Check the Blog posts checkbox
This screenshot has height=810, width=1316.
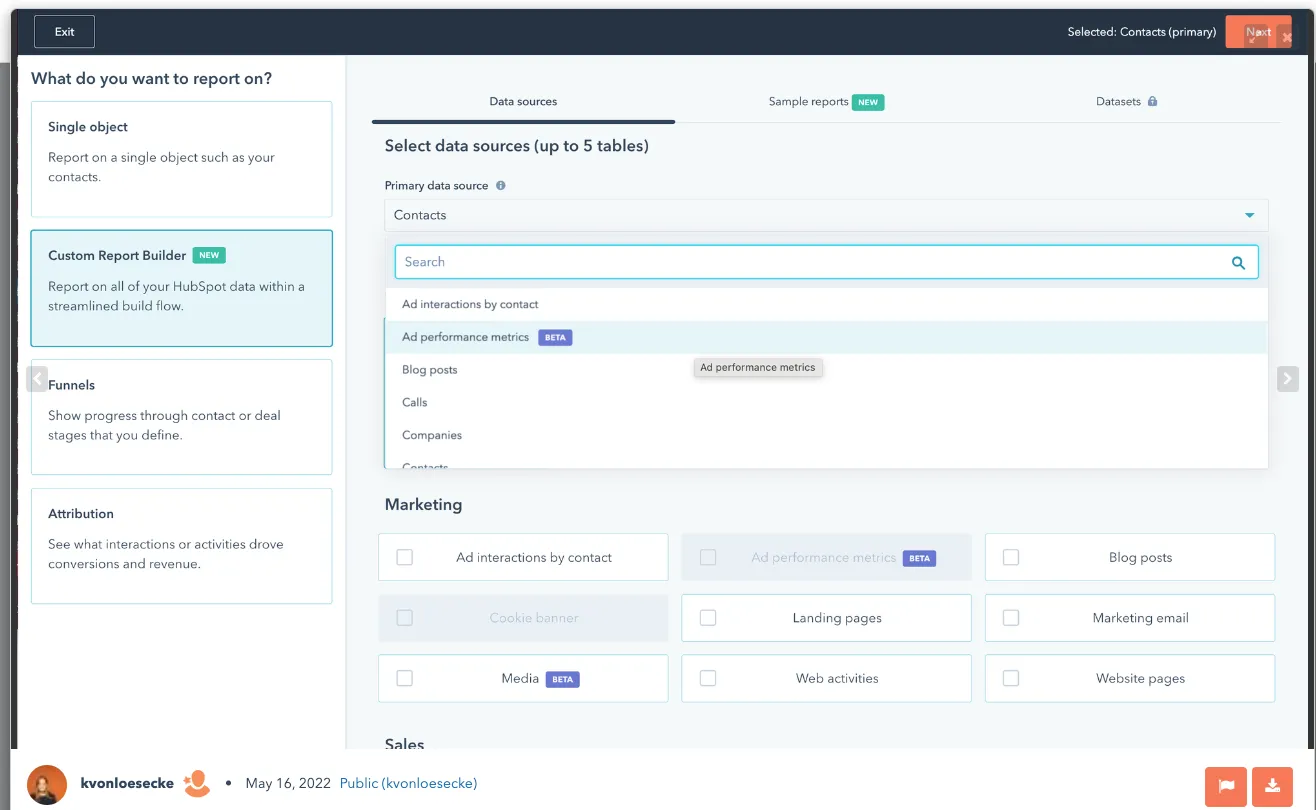click(x=1011, y=557)
